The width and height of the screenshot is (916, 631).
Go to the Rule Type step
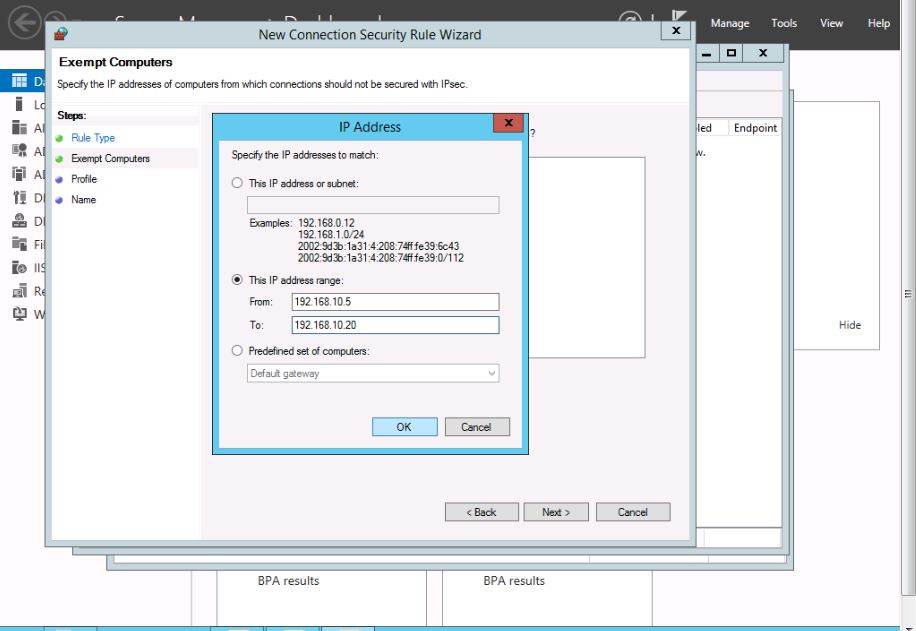click(92, 138)
